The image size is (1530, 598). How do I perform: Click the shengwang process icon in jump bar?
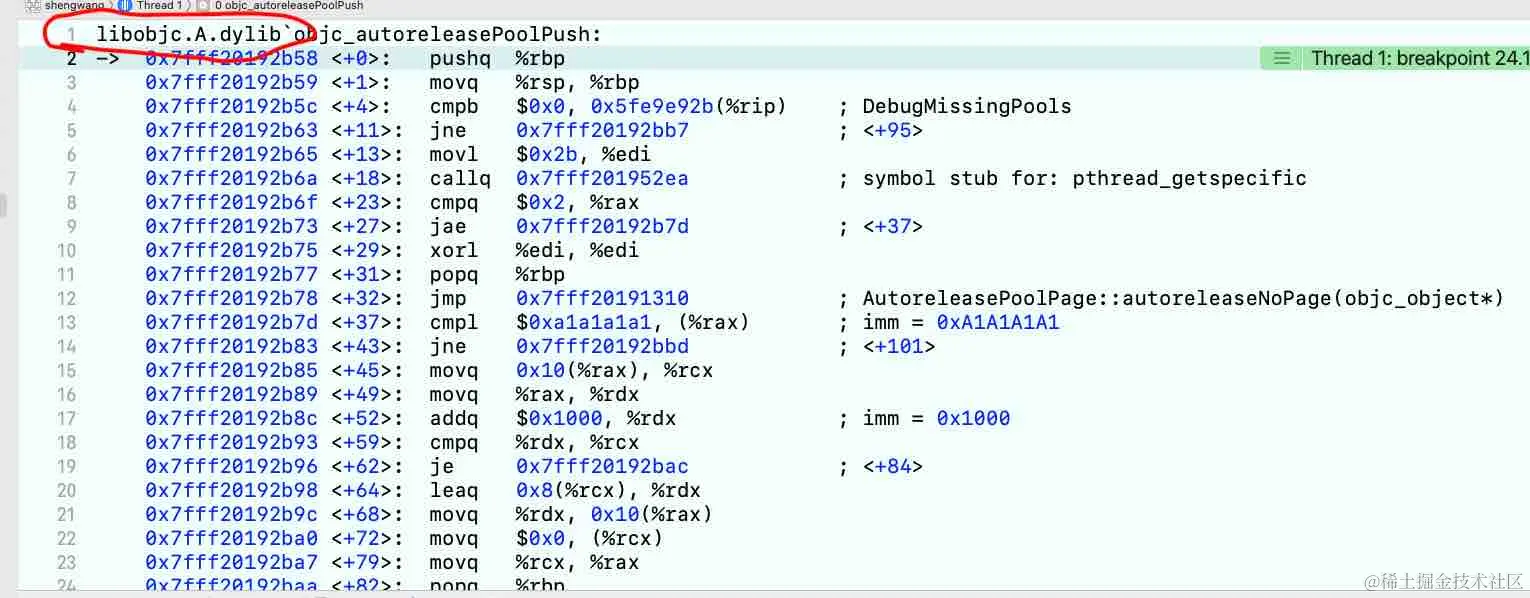click(x=32, y=5)
